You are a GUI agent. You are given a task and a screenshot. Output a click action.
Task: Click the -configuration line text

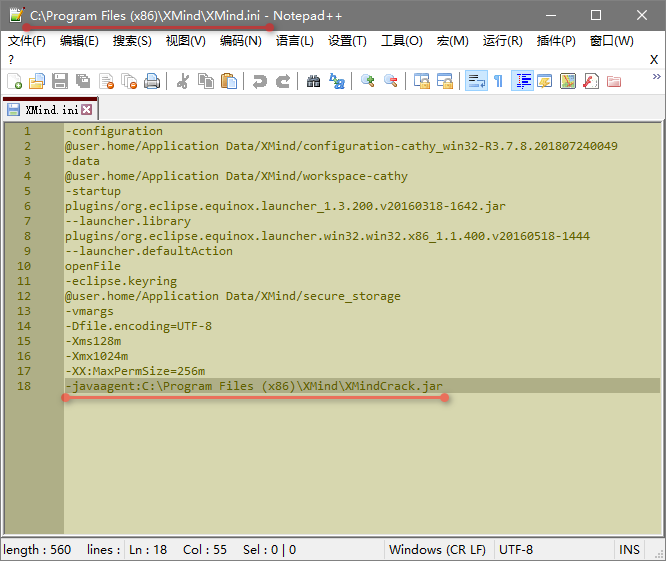pyautogui.click(x=114, y=131)
